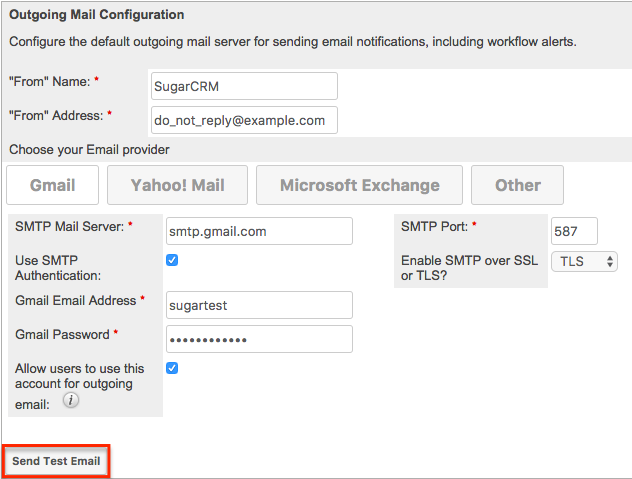Click the Enable SMTP over SSL or TLS label

click(469, 268)
